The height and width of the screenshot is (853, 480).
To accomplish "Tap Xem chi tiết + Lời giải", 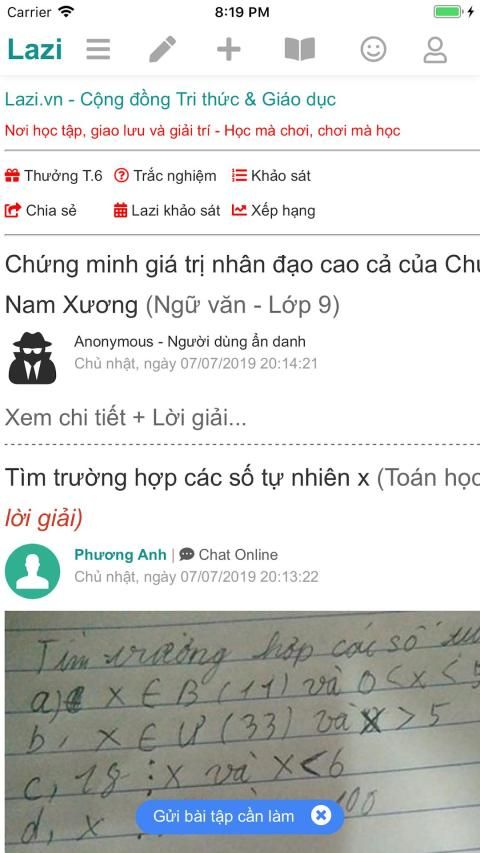I will click(126, 418).
